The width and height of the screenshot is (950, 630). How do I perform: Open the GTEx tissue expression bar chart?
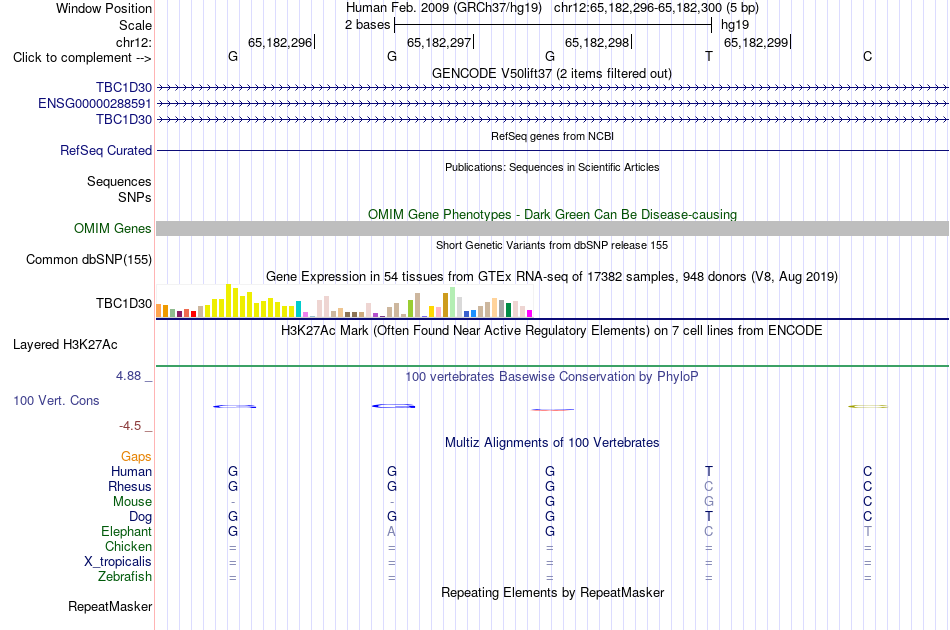click(x=344, y=301)
